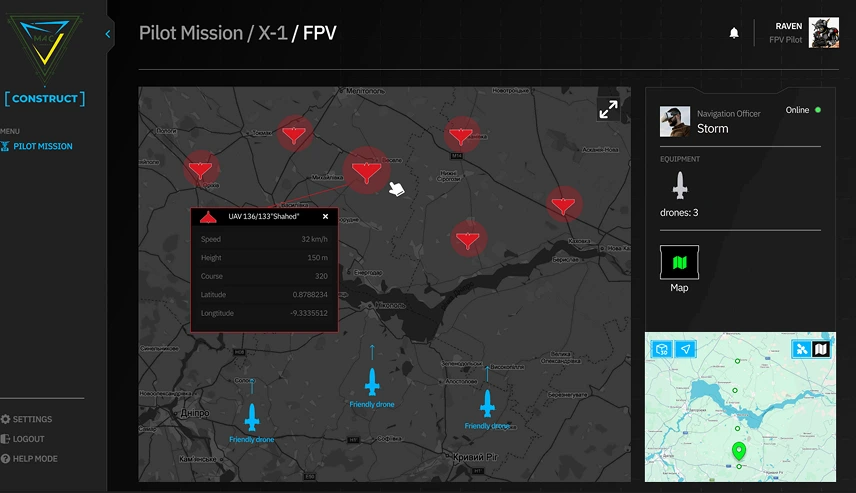Click the Latitude value '0.8788234'
856x493 pixels.
coord(310,295)
